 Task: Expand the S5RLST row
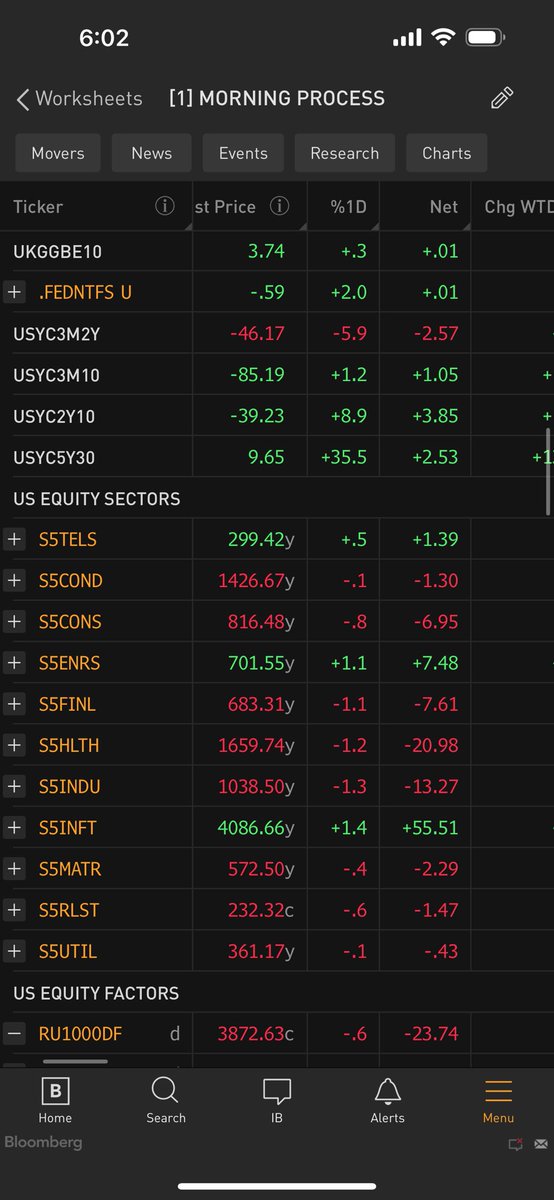[x=14, y=910]
